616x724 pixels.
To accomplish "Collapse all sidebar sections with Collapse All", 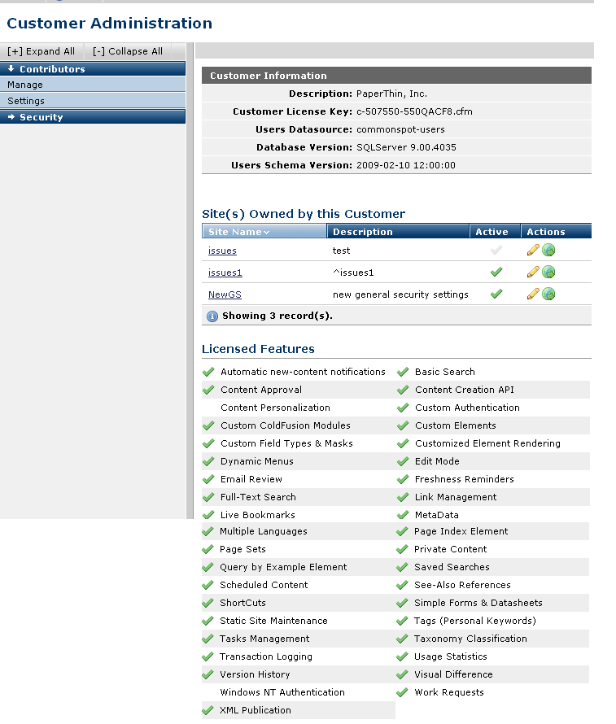I will (x=128, y=51).
